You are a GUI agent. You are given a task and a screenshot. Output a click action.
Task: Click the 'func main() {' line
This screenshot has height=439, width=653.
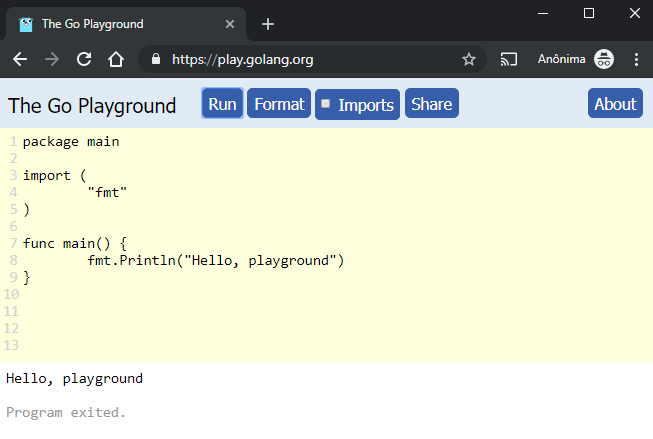(x=75, y=243)
